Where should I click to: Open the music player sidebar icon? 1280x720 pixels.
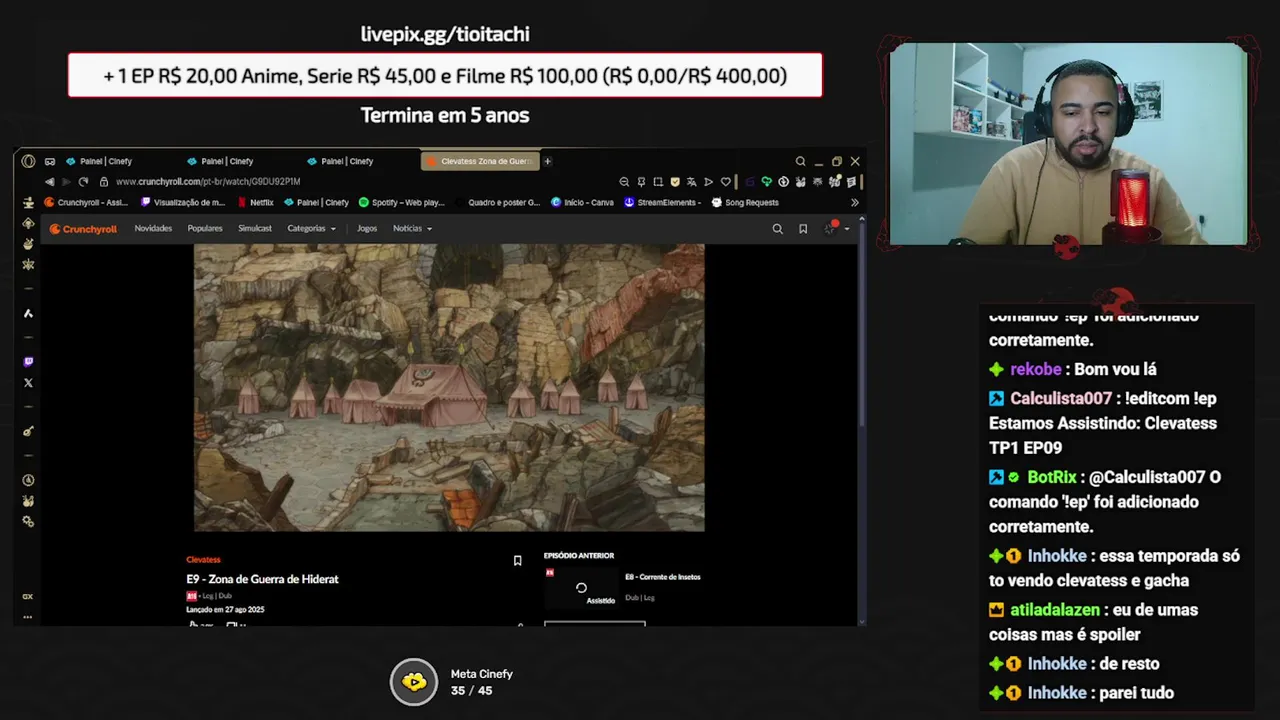(28, 431)
